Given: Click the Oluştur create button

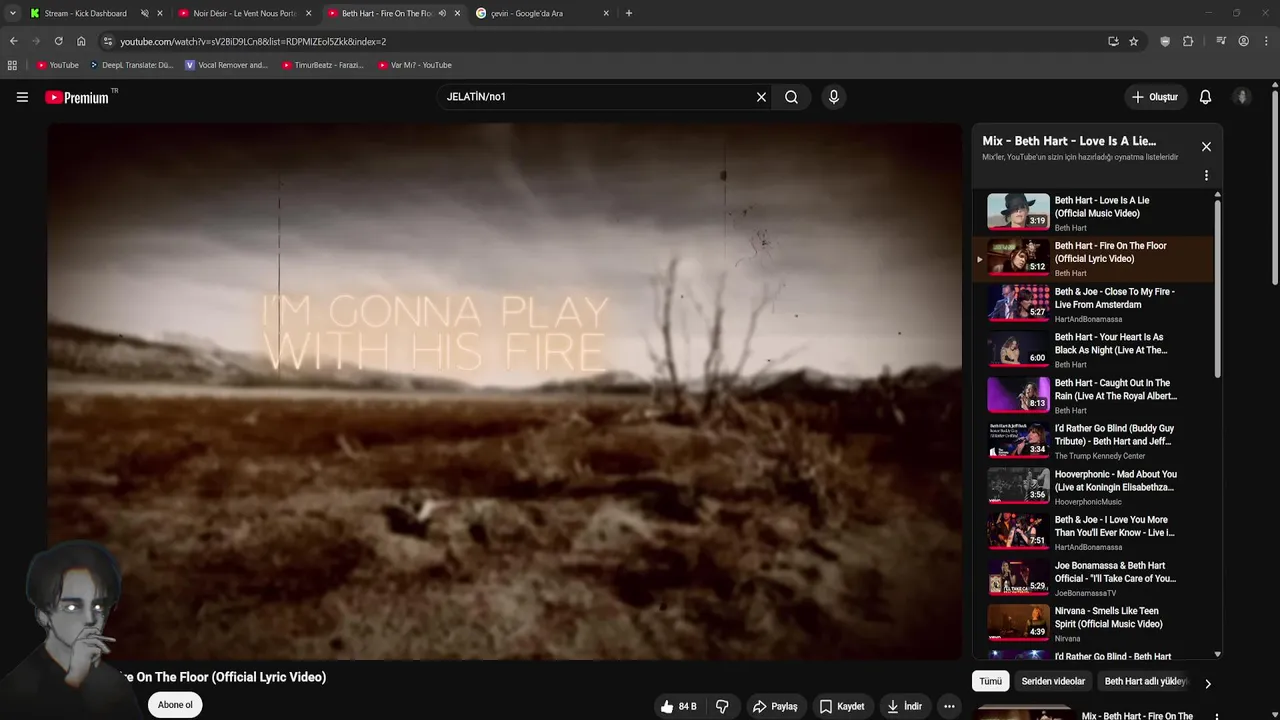Looking at the screenshot, I should 1154,97.
